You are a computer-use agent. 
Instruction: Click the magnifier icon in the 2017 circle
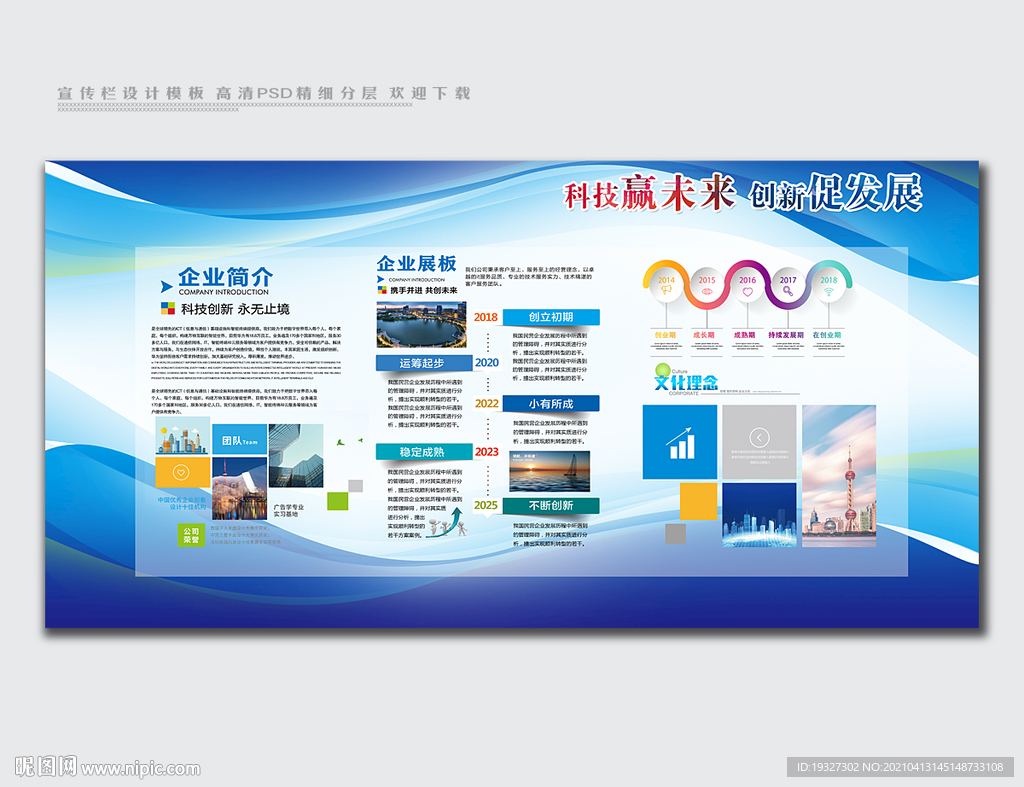point(788,291)
